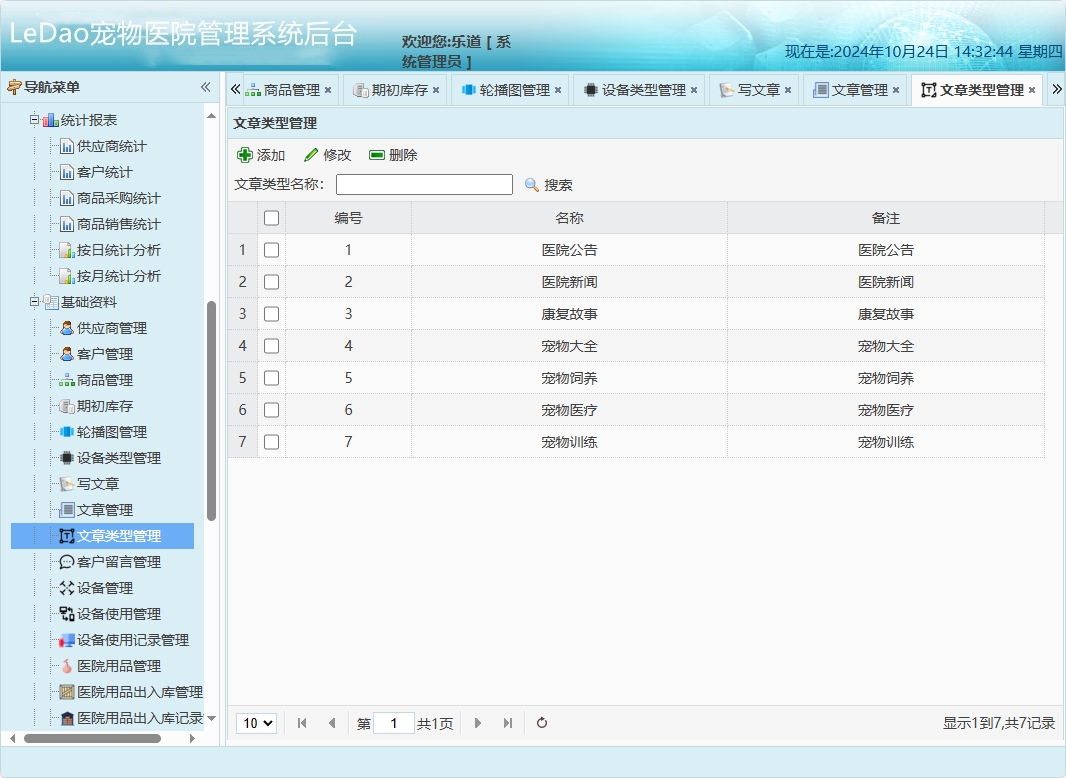Screen dimensions: 1066x778
Task: Open the page size dropdown showing 10
Action: [x=256, y=722]
